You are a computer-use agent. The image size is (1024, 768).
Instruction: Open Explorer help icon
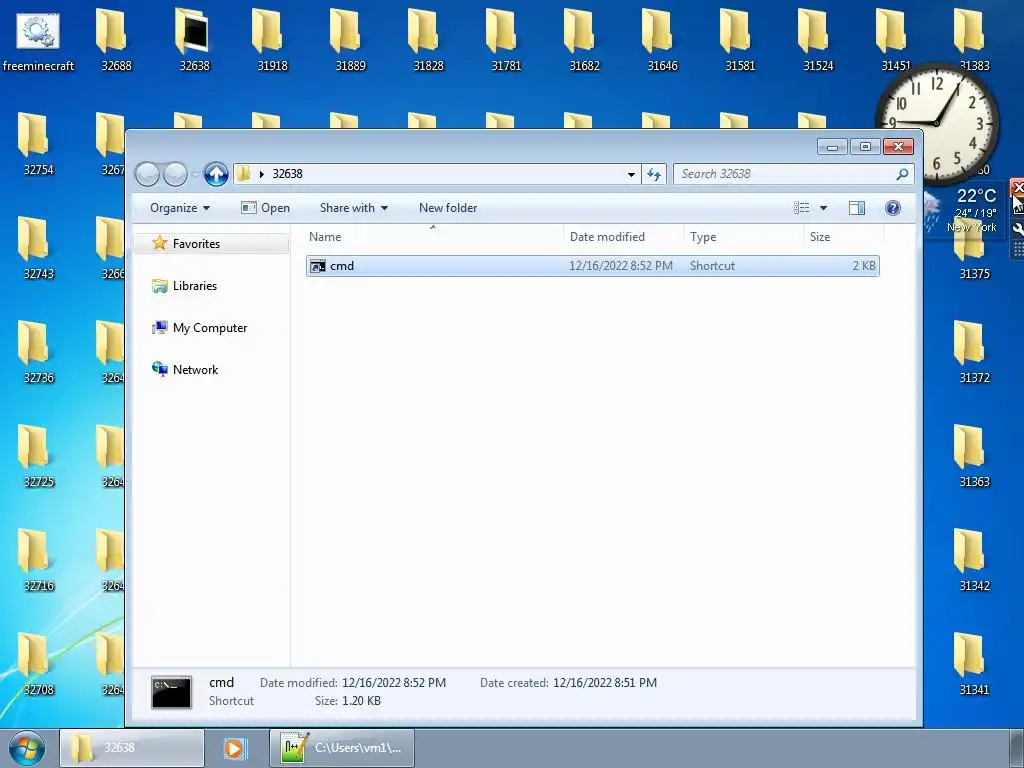(x=893, y=208)
